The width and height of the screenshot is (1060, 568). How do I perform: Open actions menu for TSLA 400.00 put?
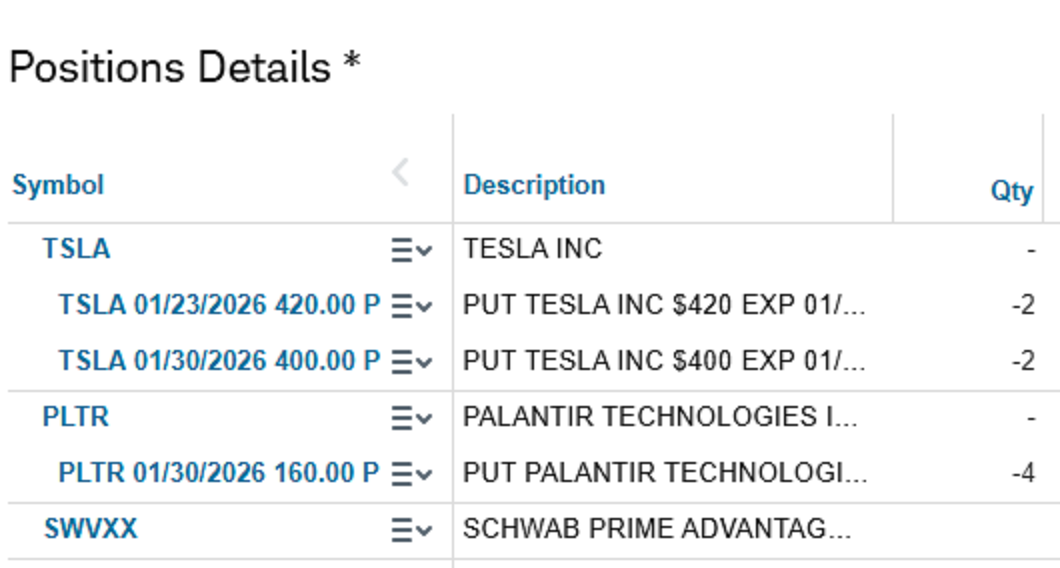[x=411, y=361]
